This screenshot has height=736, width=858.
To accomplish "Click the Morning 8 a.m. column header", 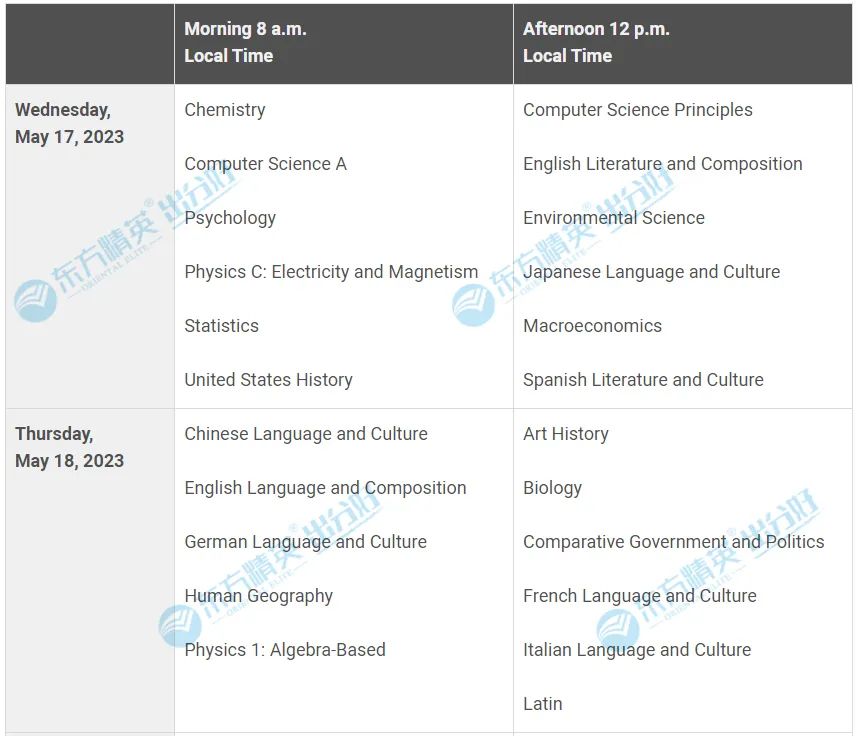I will click(x=344, y=43).
